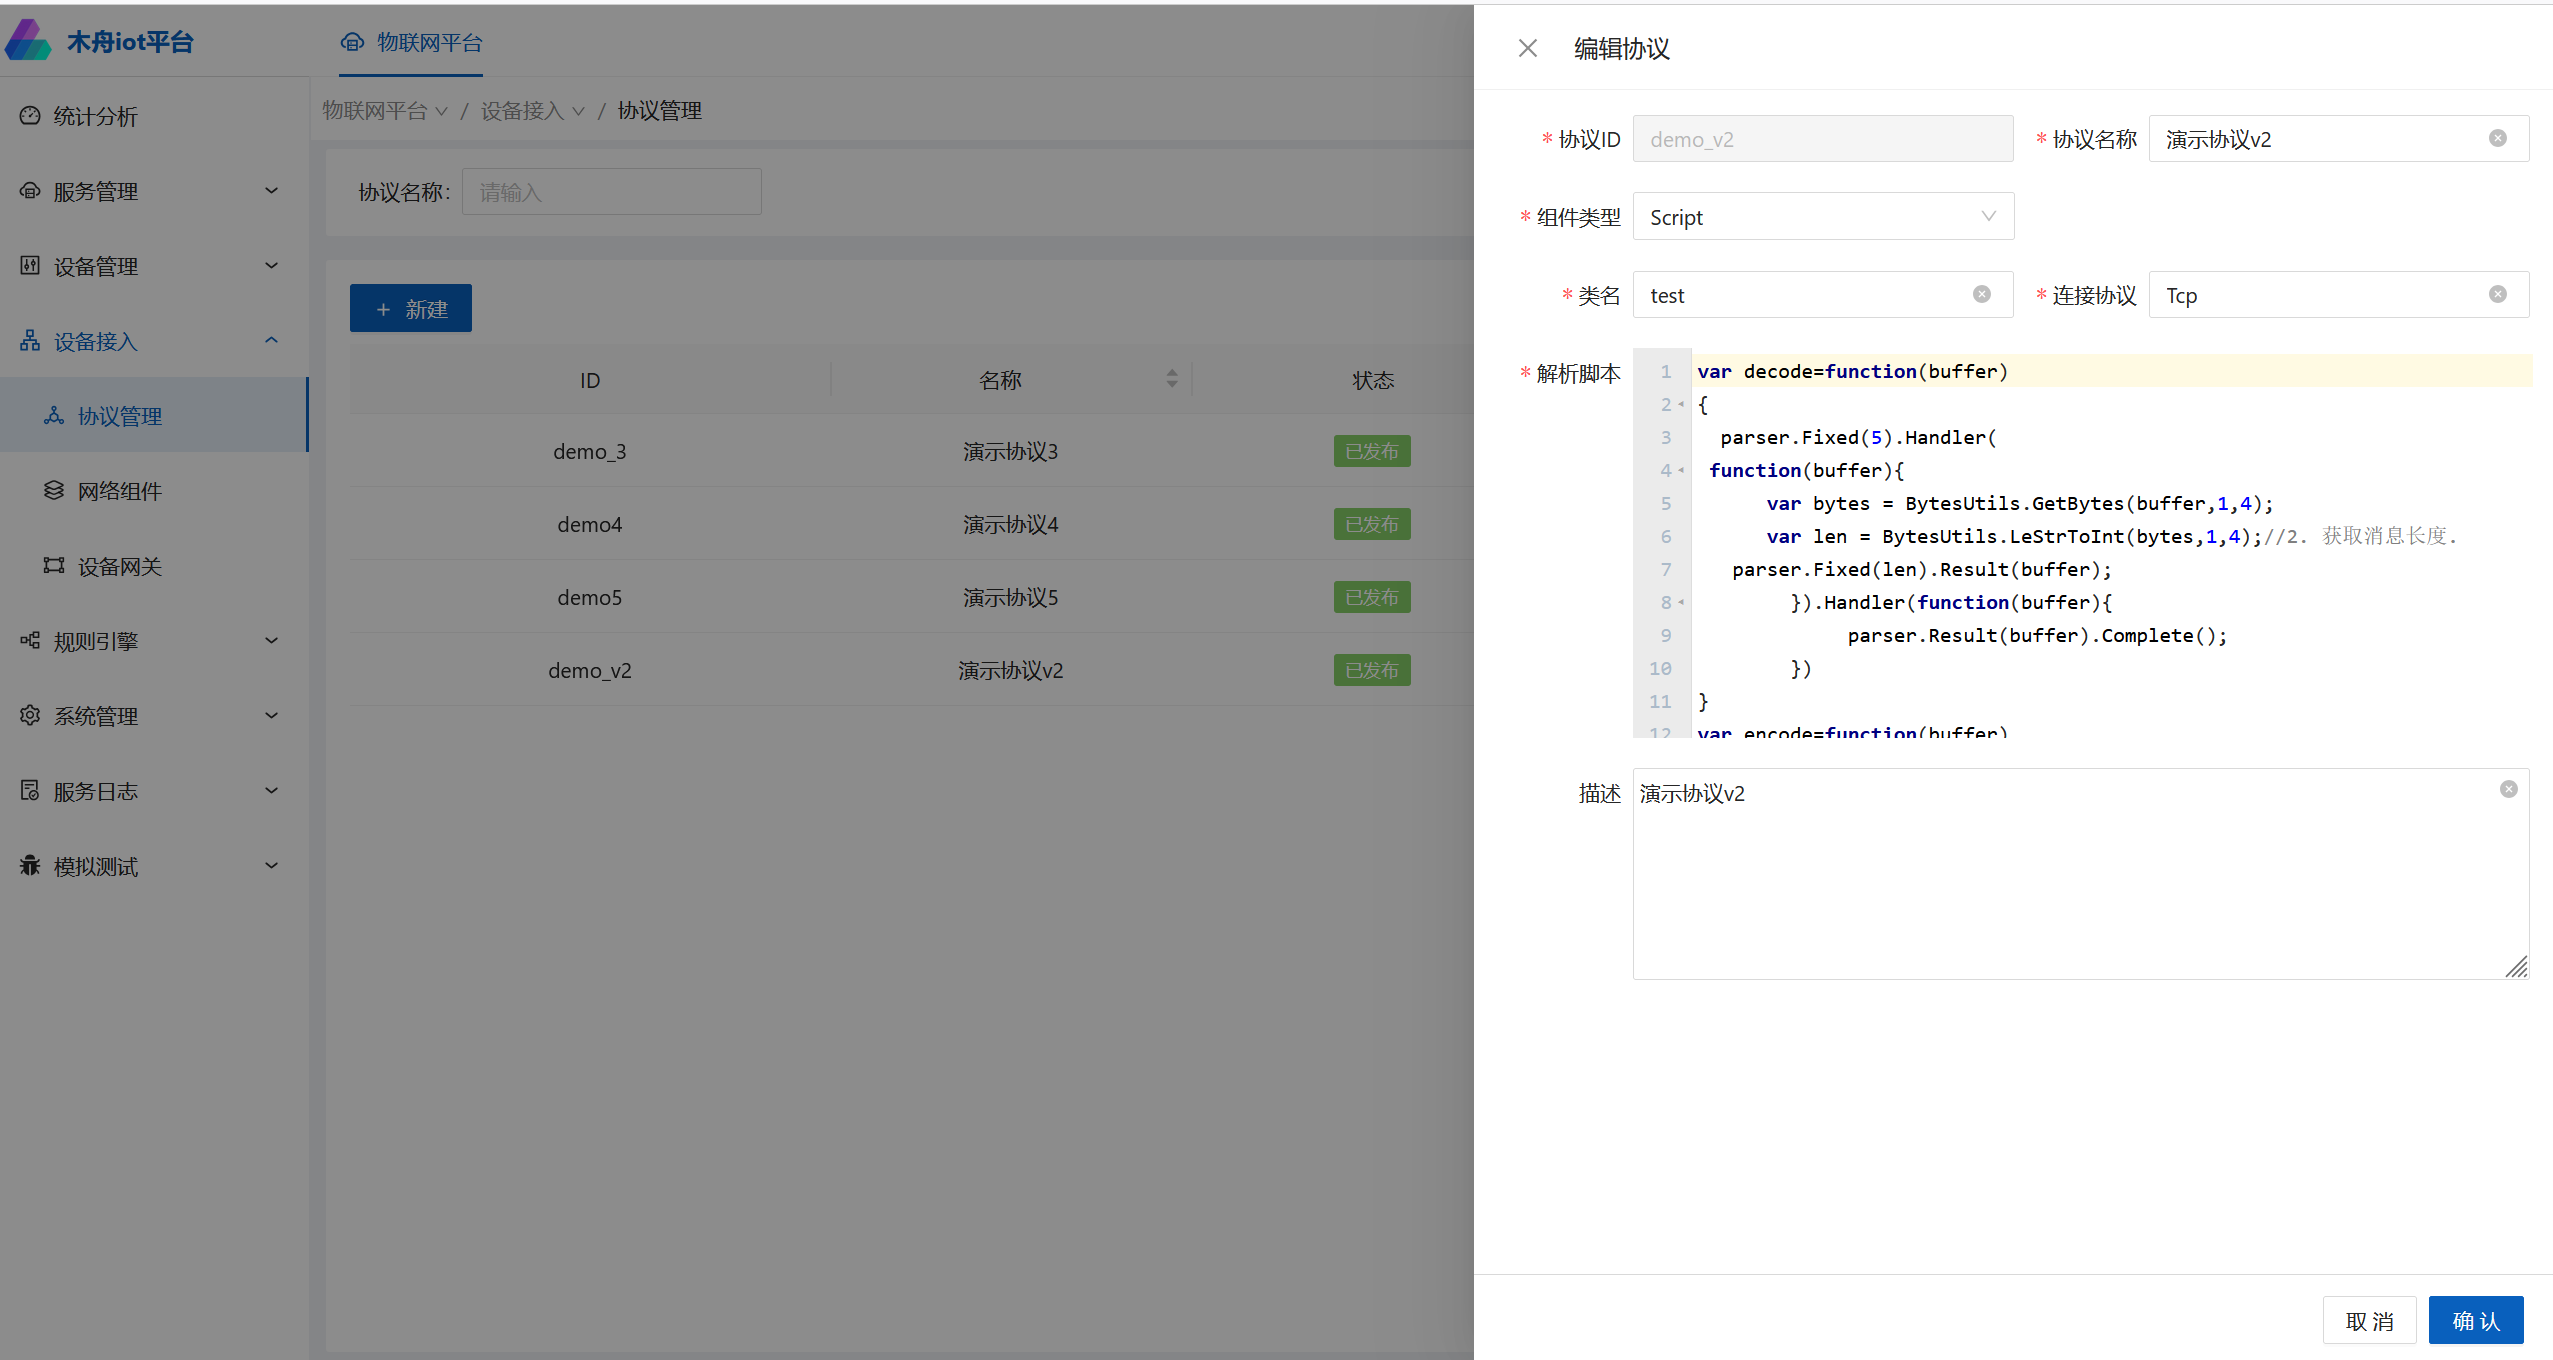Click into the 类名 test input
The image size is (2553, 1360).
tap(1823, 295)
